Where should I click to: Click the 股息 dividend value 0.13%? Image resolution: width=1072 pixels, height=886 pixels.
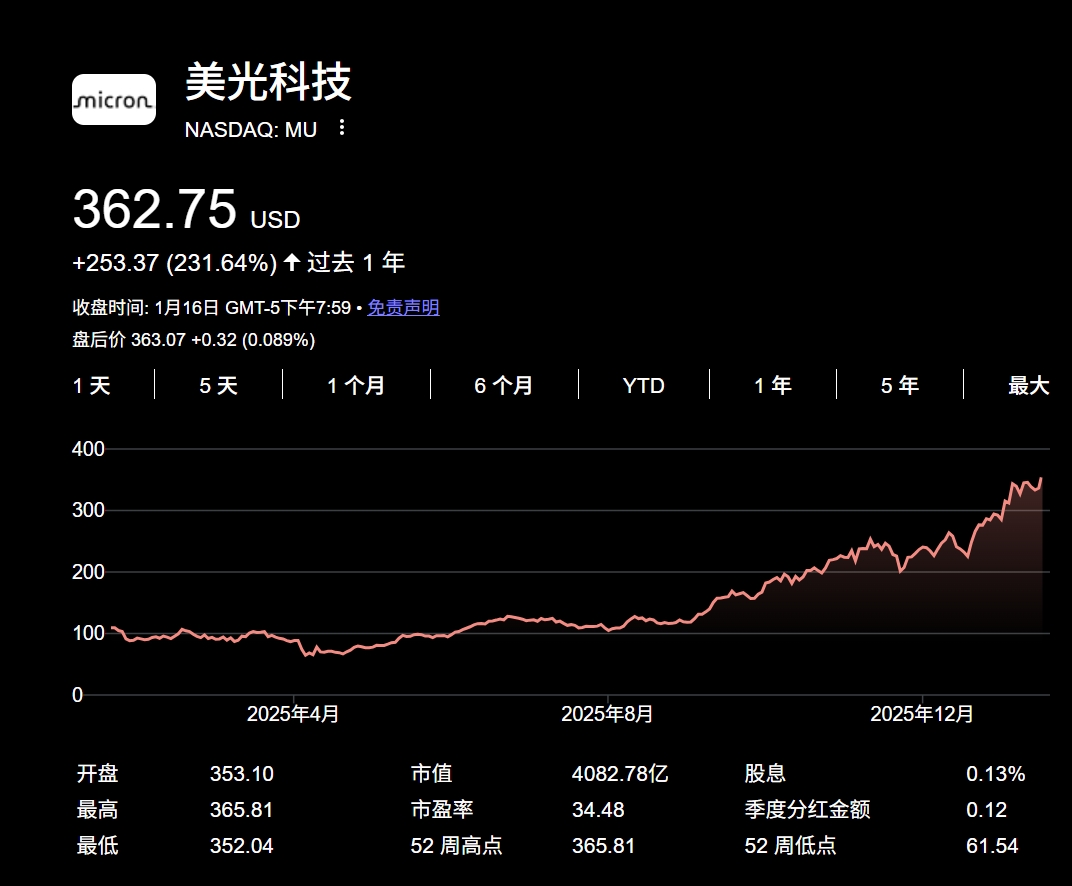(x=994, y=773)
